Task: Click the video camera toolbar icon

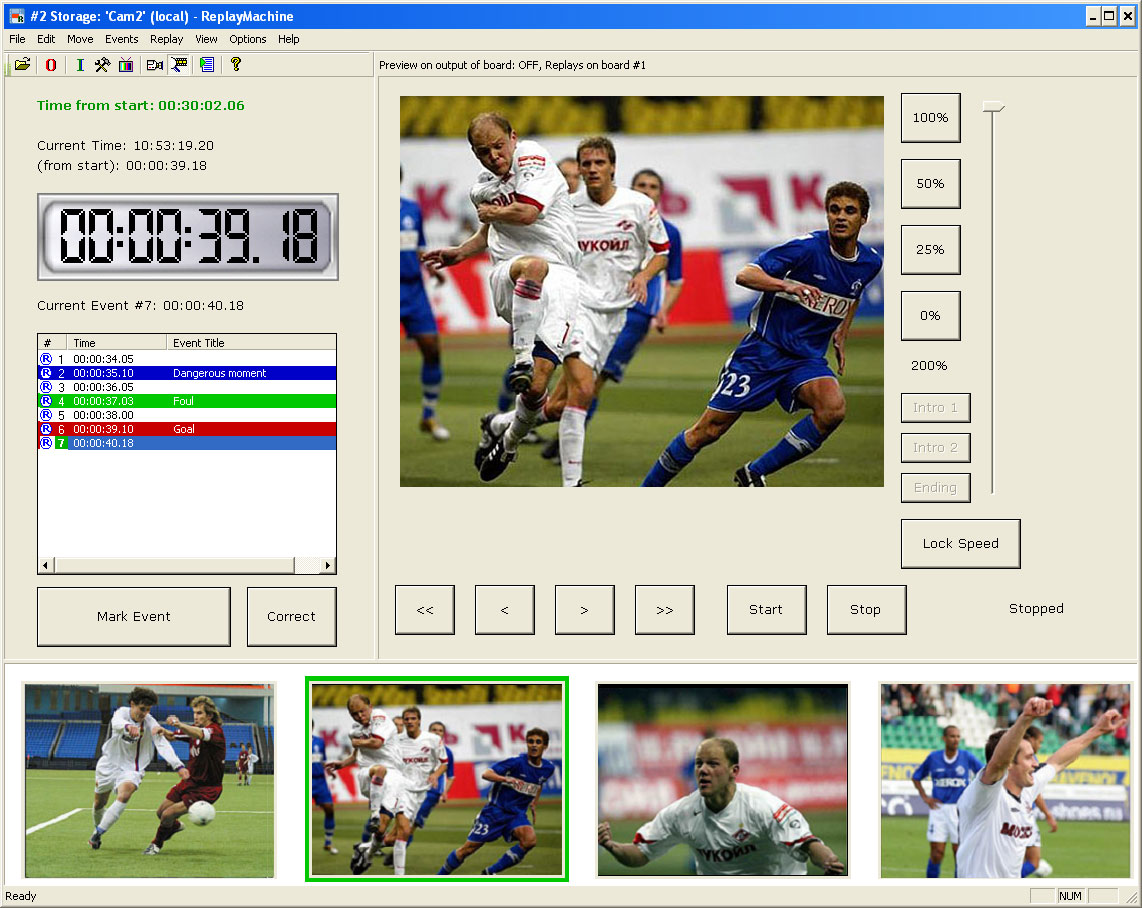Action: click(154, 65)
